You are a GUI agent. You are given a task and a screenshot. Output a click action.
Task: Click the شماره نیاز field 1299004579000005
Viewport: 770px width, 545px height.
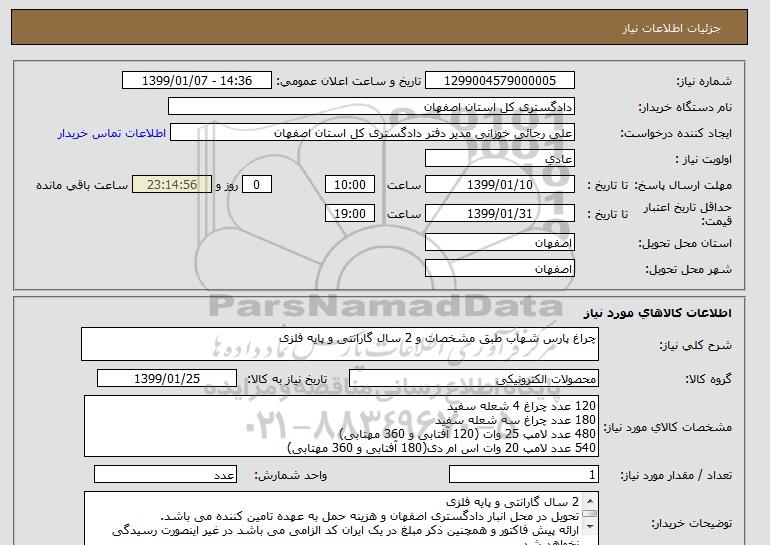point(499,81)
